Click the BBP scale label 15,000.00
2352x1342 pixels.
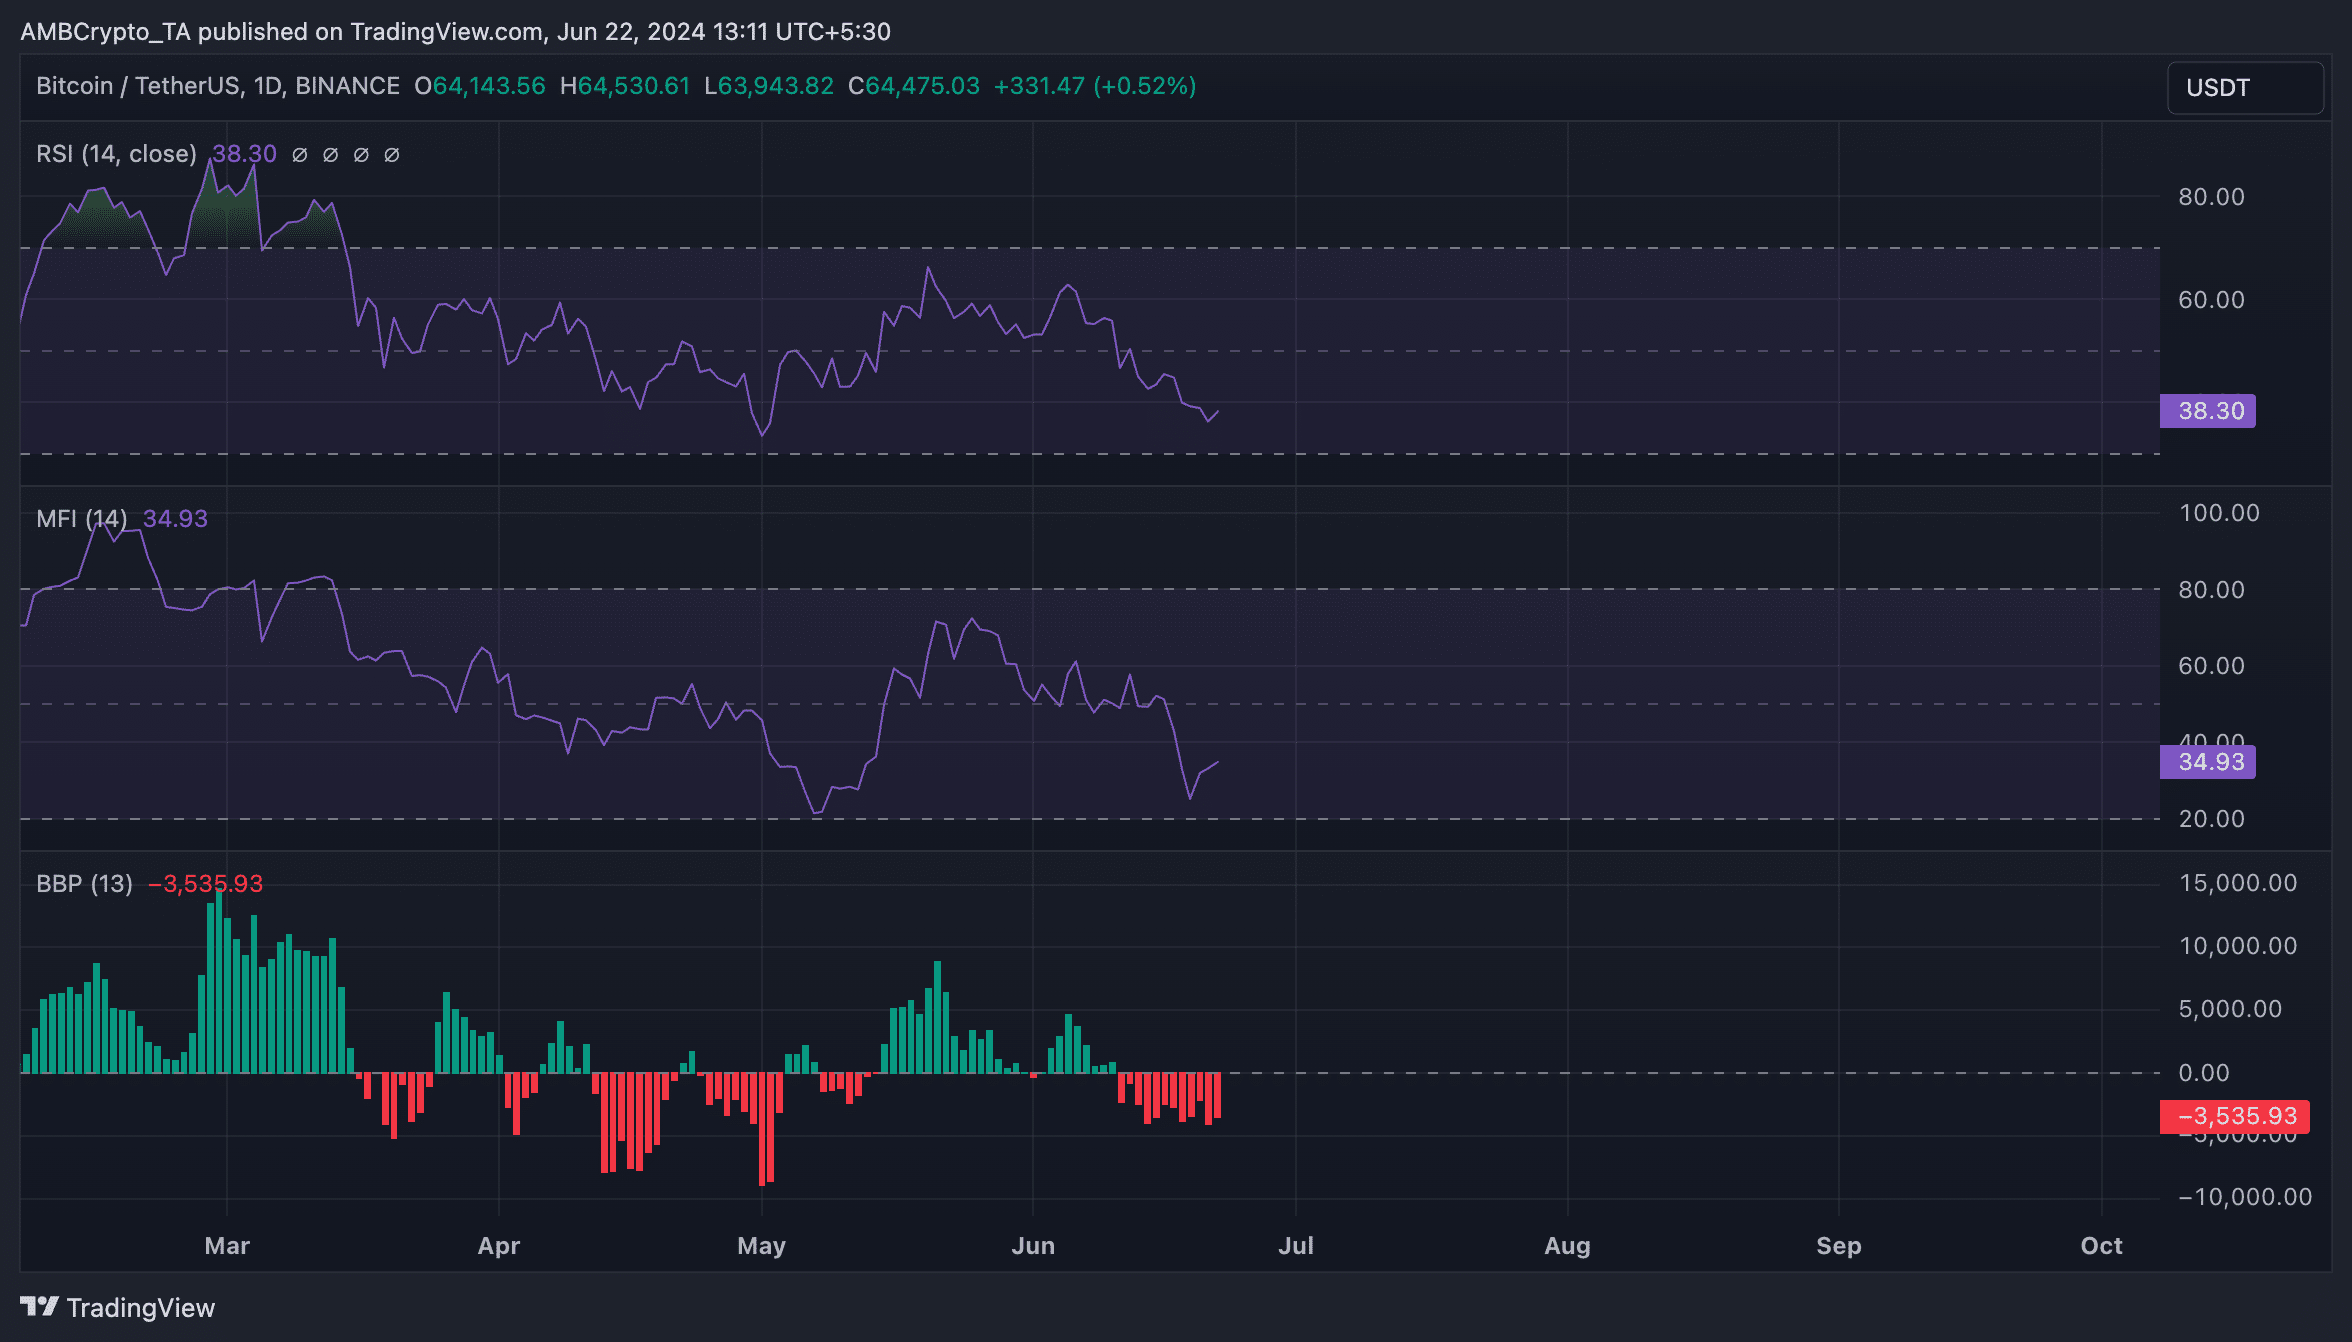click(2238, 883)
